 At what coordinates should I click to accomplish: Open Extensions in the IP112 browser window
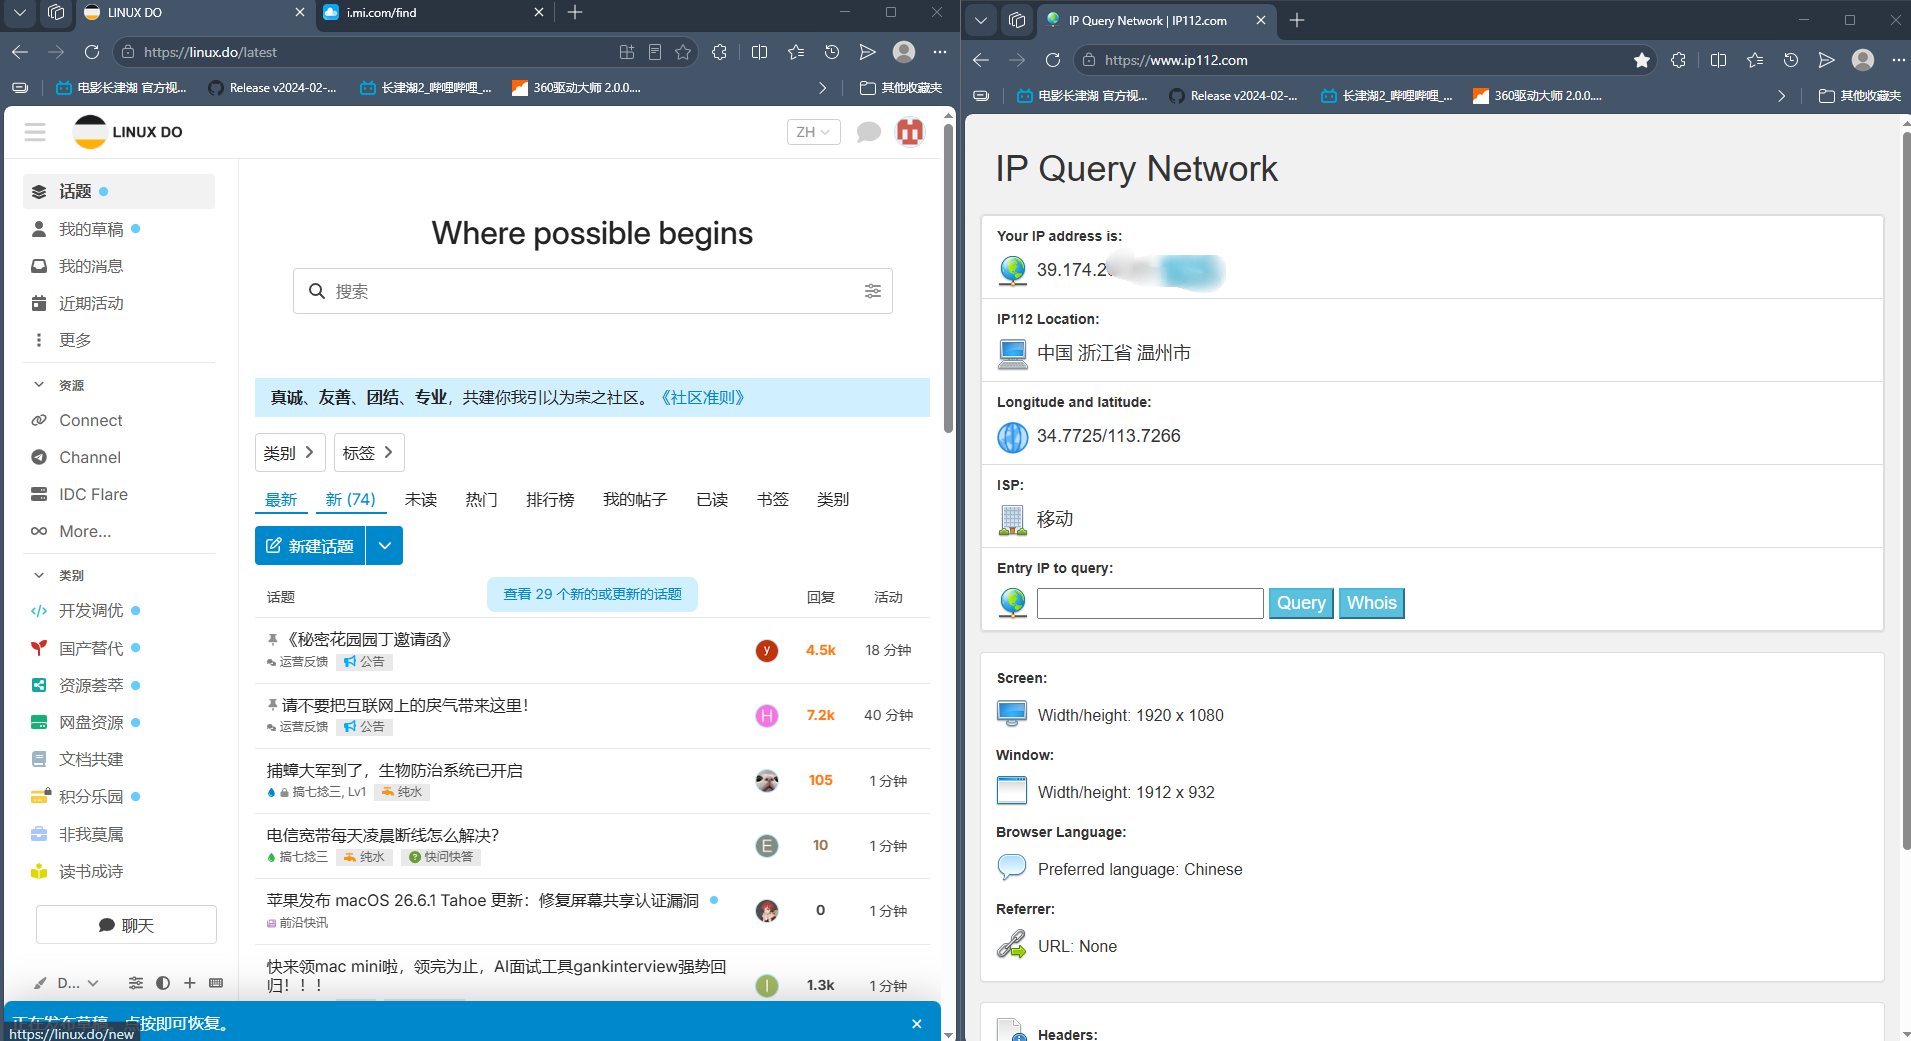tap(1678, 60)
